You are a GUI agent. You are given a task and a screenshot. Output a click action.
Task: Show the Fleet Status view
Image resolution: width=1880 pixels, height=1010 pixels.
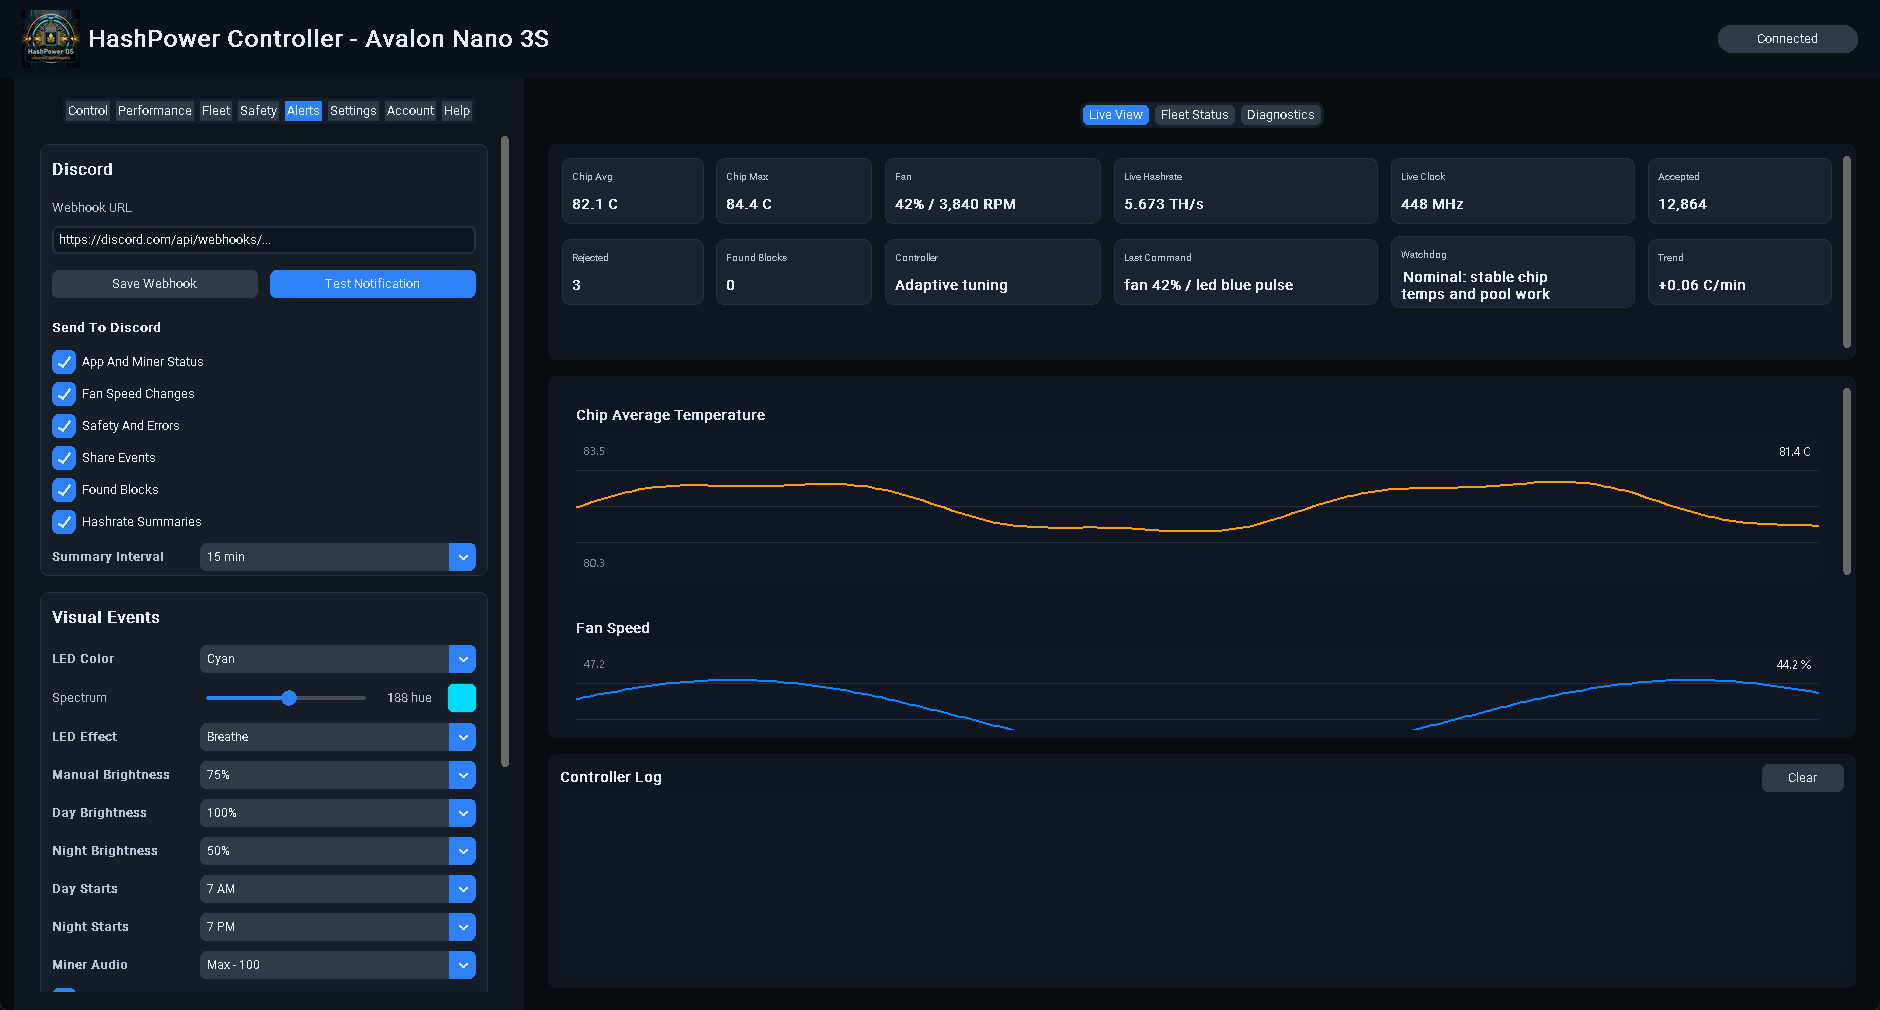coord(1194,115)
